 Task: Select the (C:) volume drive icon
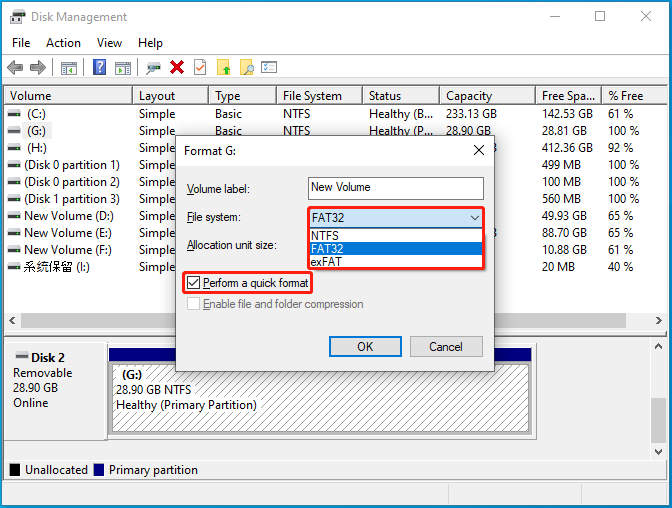point(14,114)
